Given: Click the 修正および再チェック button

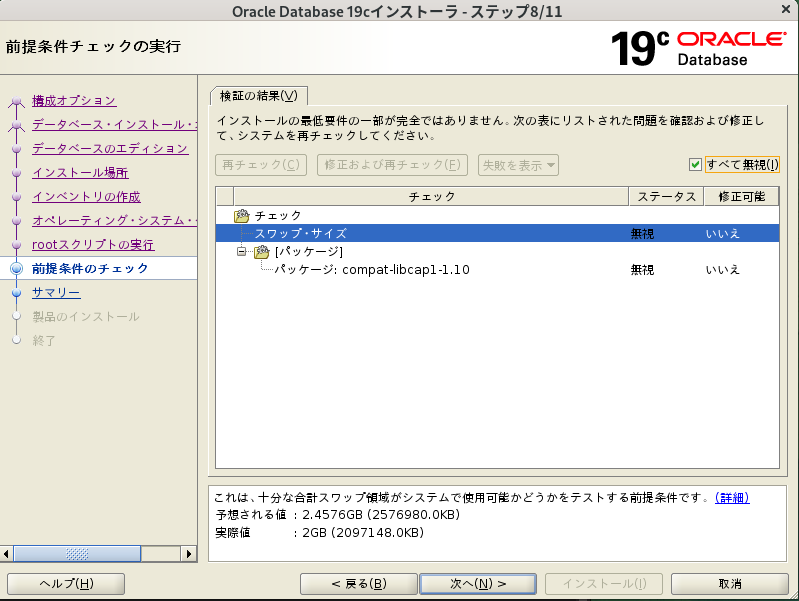Looking at the screenshot, I should tap(392, 165).
